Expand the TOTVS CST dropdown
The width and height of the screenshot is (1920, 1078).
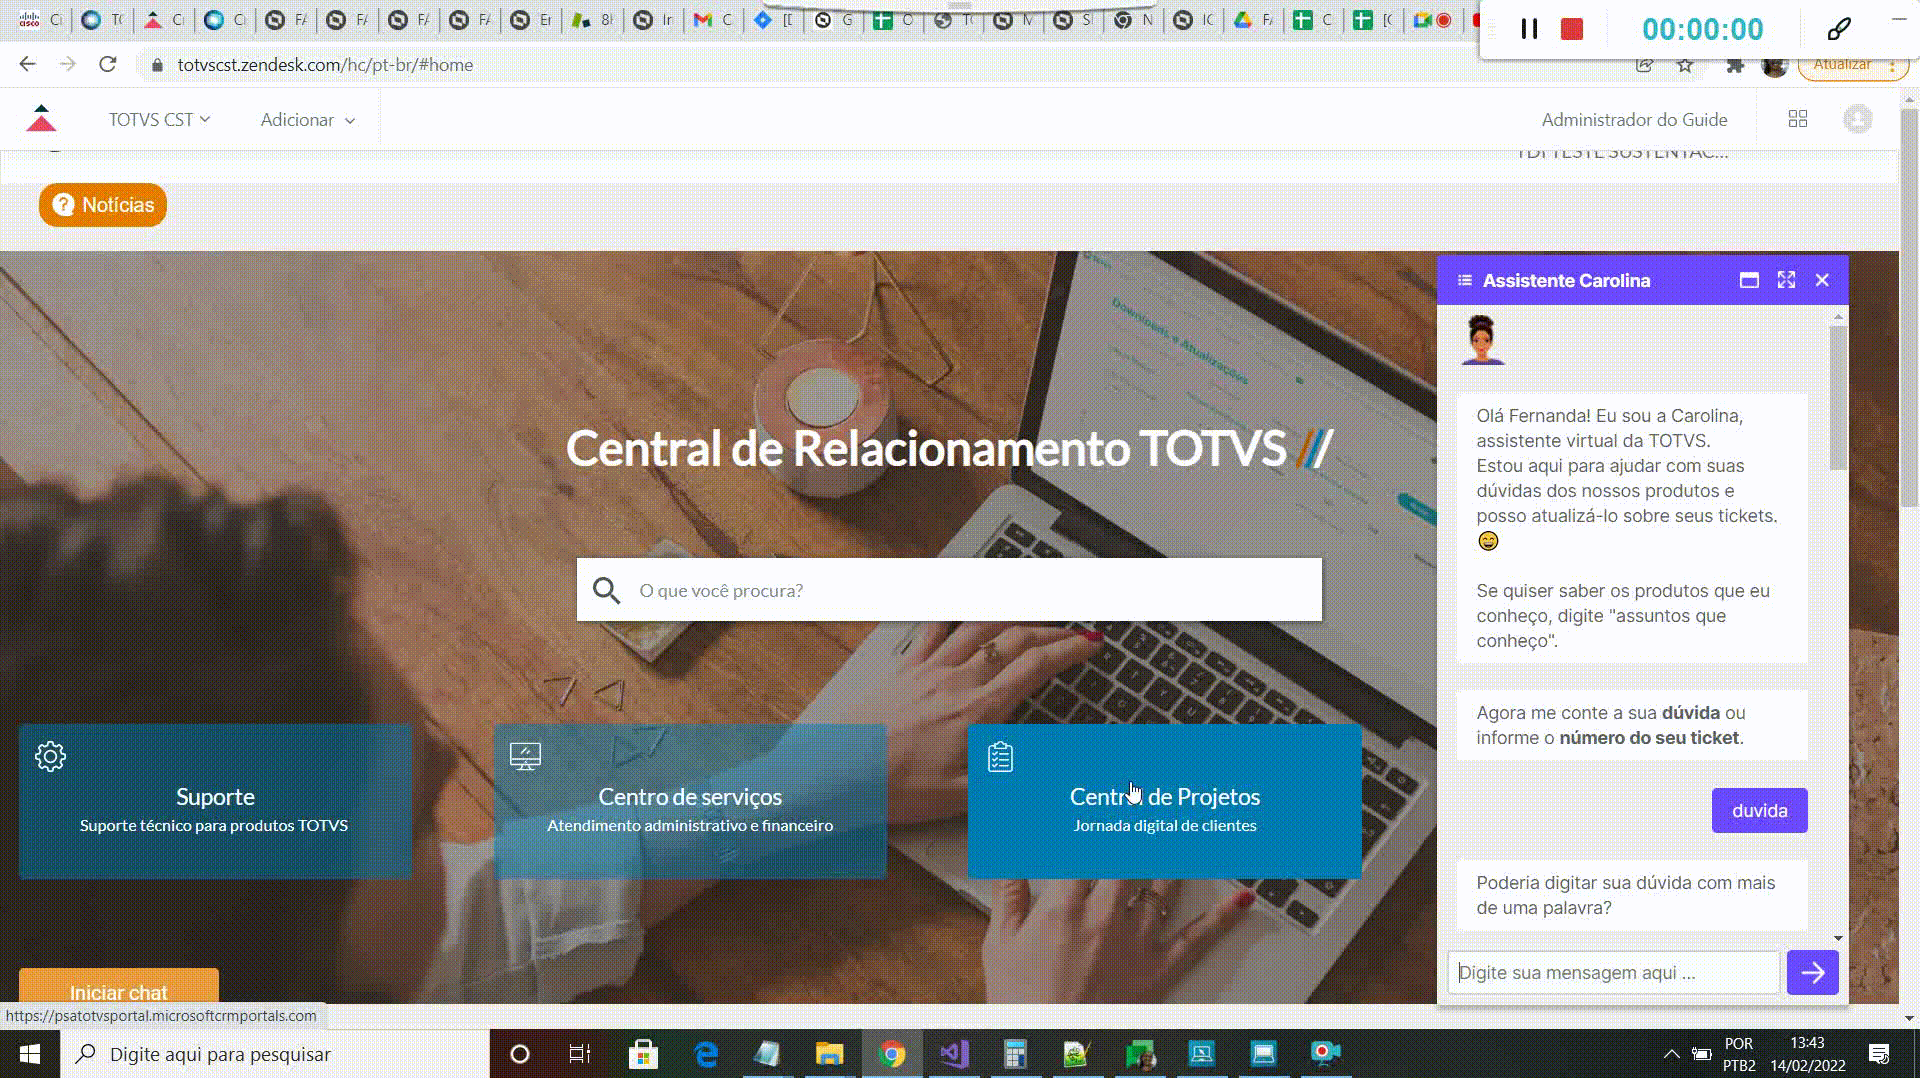tap(159, 119)
